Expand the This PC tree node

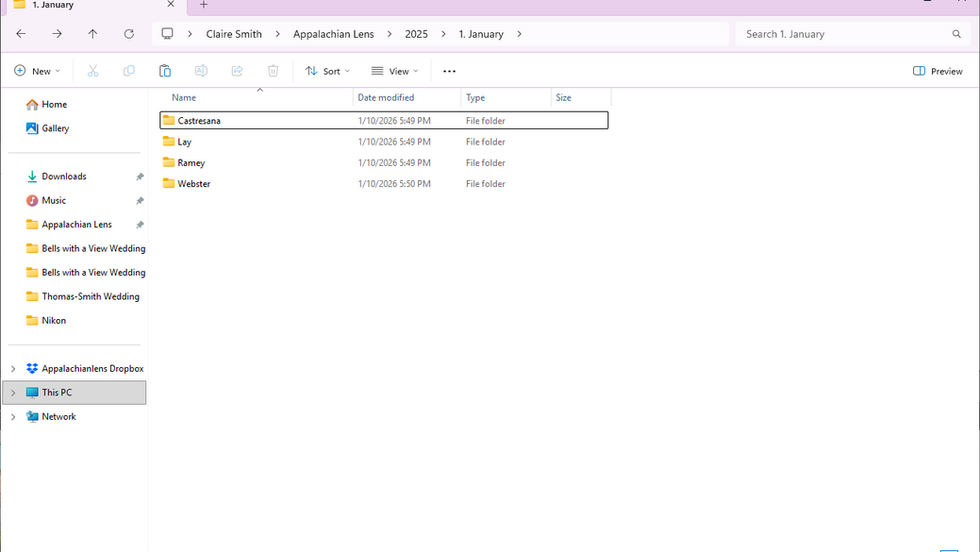[13, 393]
